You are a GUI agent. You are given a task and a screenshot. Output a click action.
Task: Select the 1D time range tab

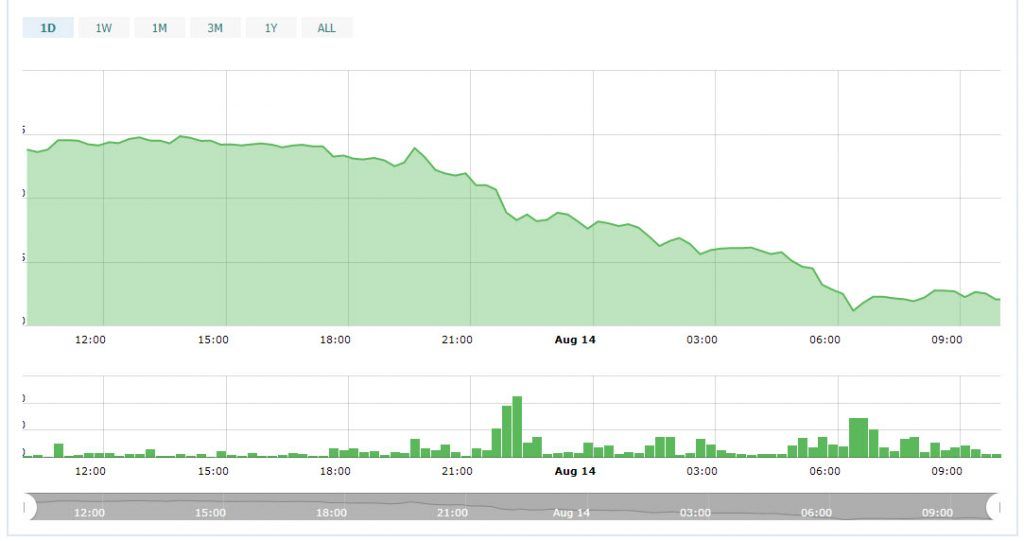coord(48,28)
